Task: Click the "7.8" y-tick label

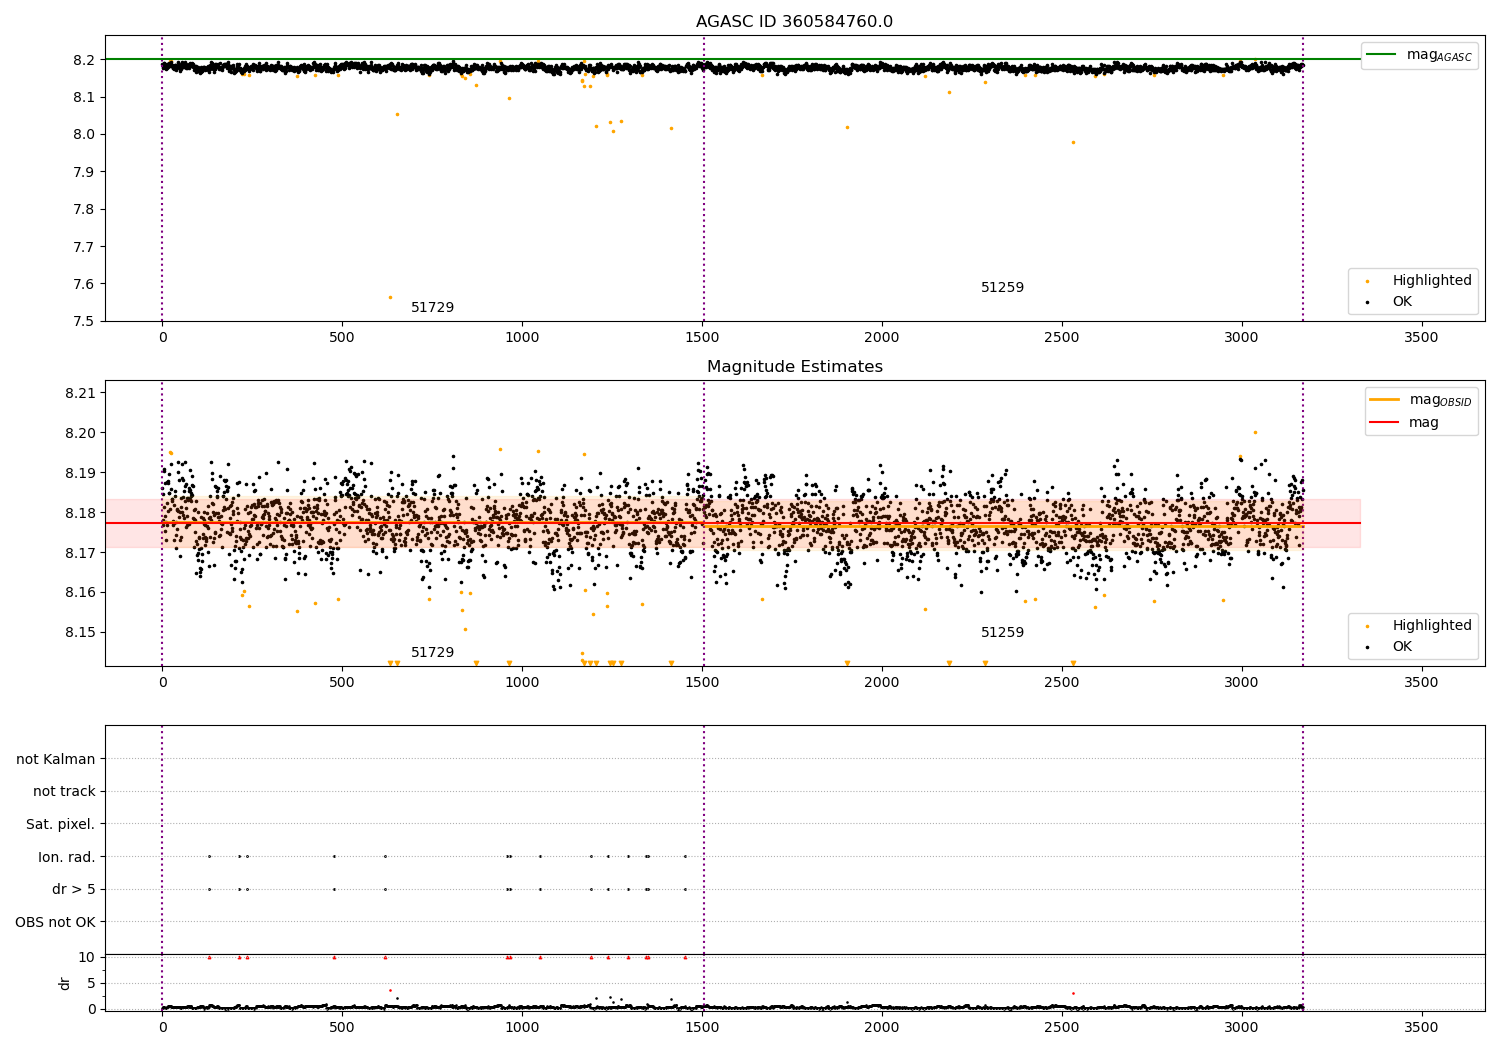Action: coord(85,210)
